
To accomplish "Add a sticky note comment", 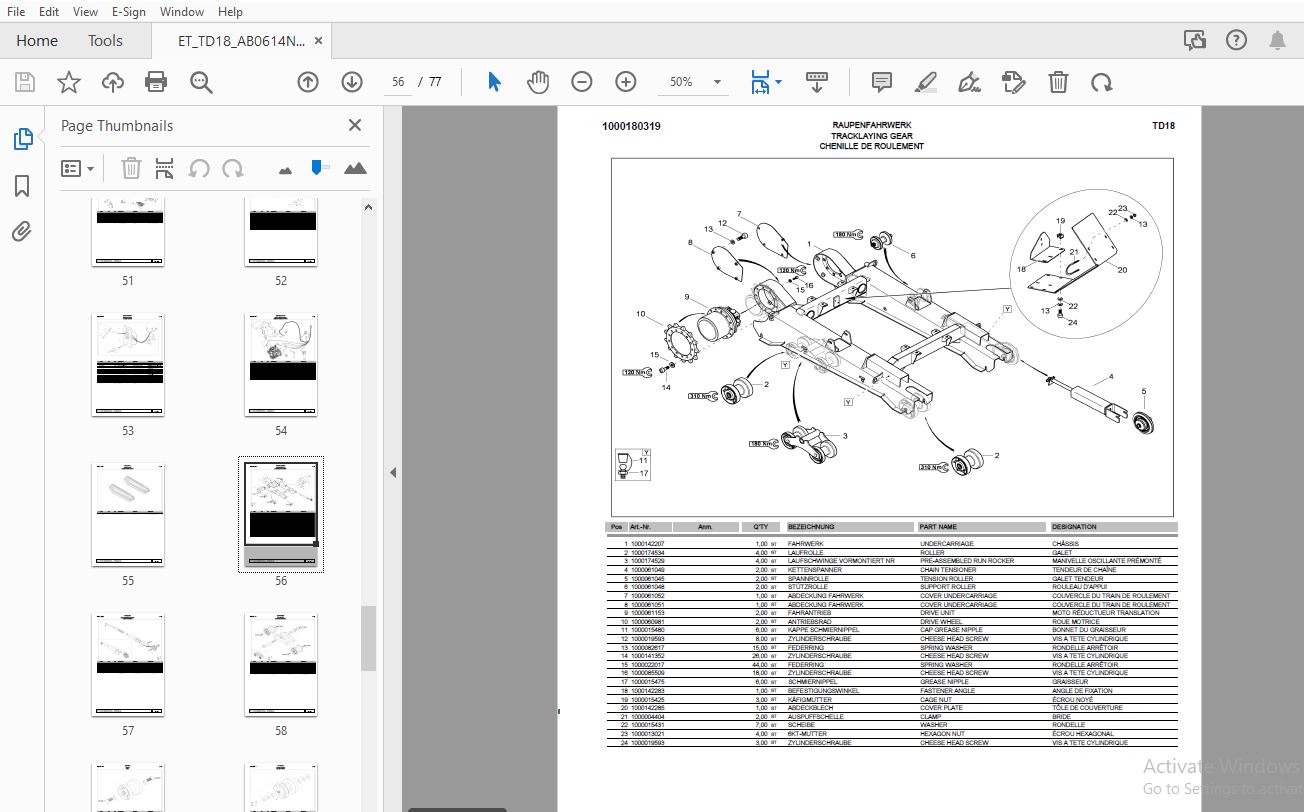I will [881, 82].
